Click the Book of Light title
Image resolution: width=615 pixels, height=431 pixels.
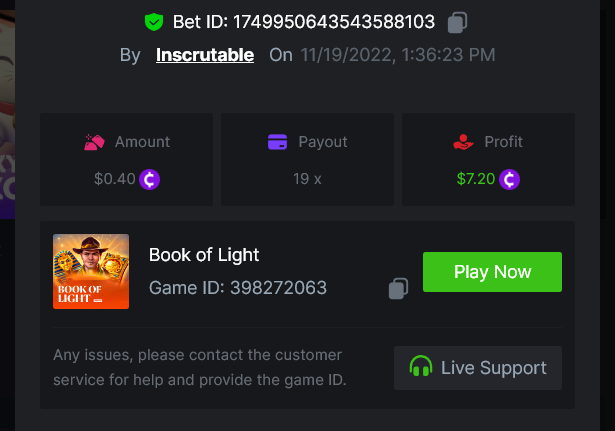[x=204, y=255]
